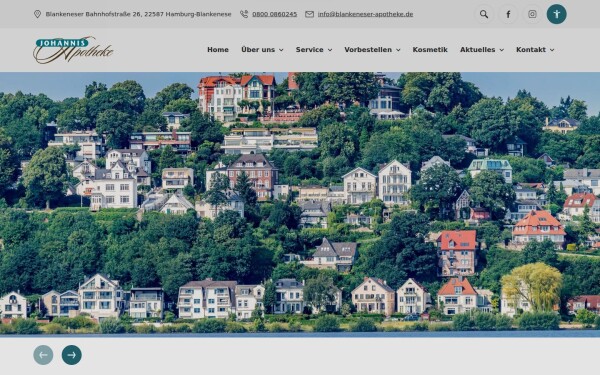Open the Kosmetik page
The image size is (600, 375).
(x=430, y=50)
